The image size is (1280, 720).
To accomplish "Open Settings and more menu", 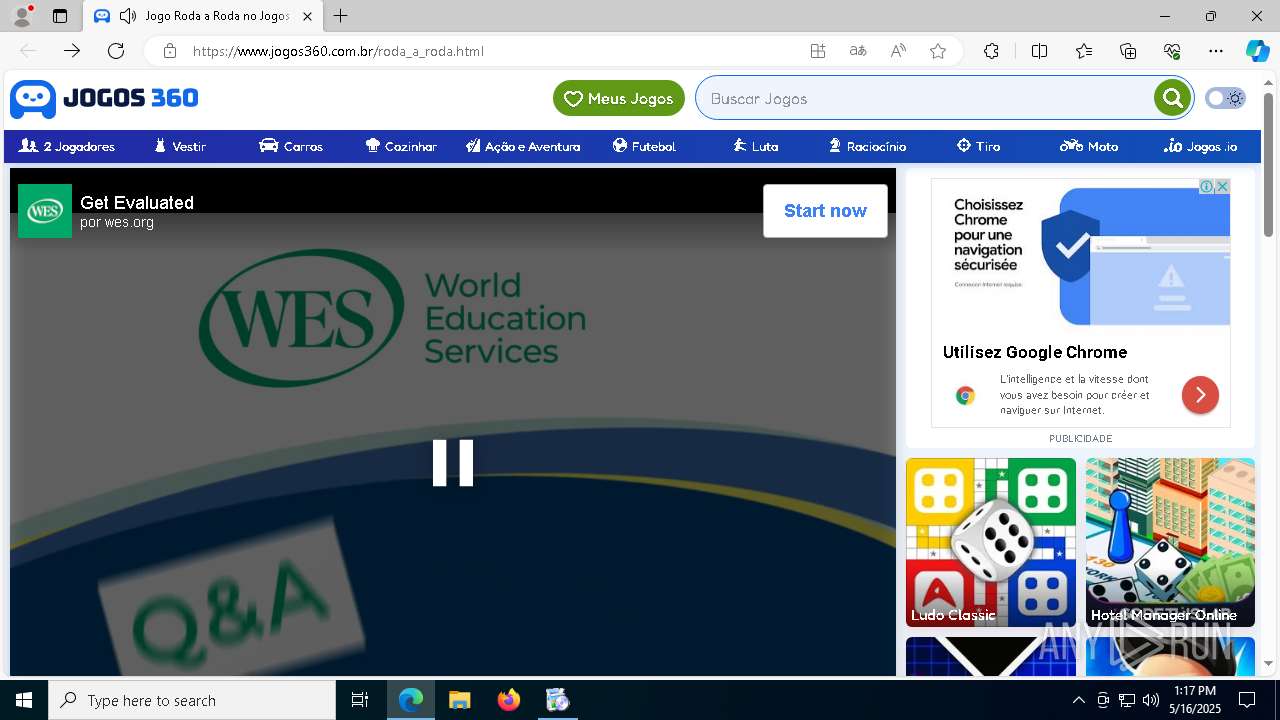I will (x=1216, y=51).
